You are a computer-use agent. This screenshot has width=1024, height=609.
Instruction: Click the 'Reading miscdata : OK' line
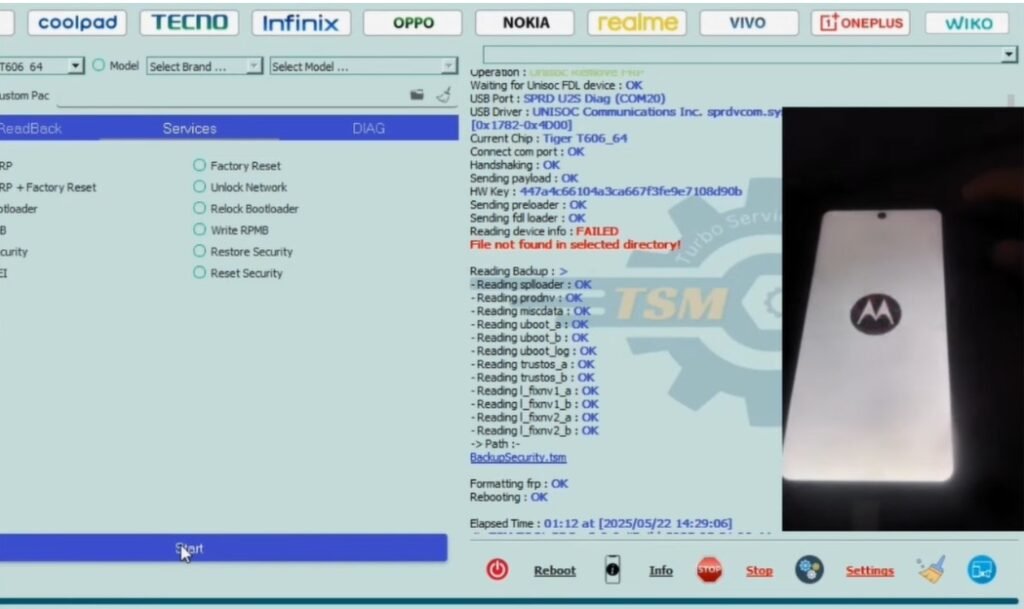(530, 311)
